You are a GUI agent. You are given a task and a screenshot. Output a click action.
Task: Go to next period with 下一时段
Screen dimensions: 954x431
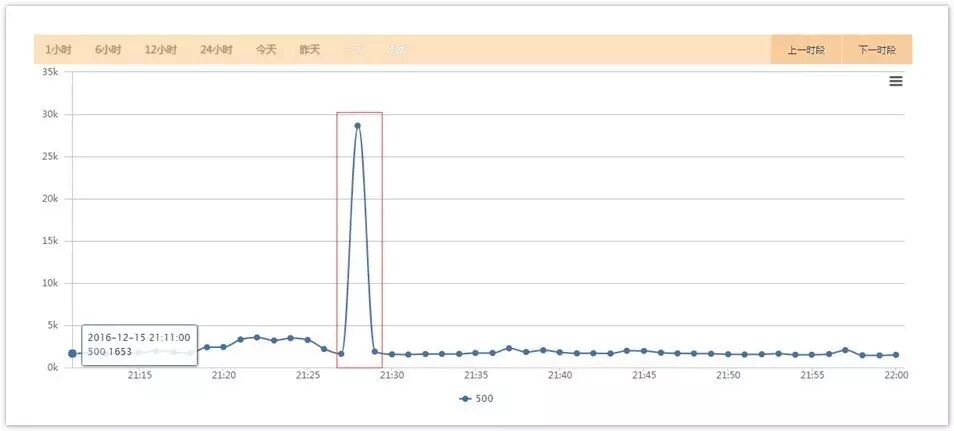point(877,50)
